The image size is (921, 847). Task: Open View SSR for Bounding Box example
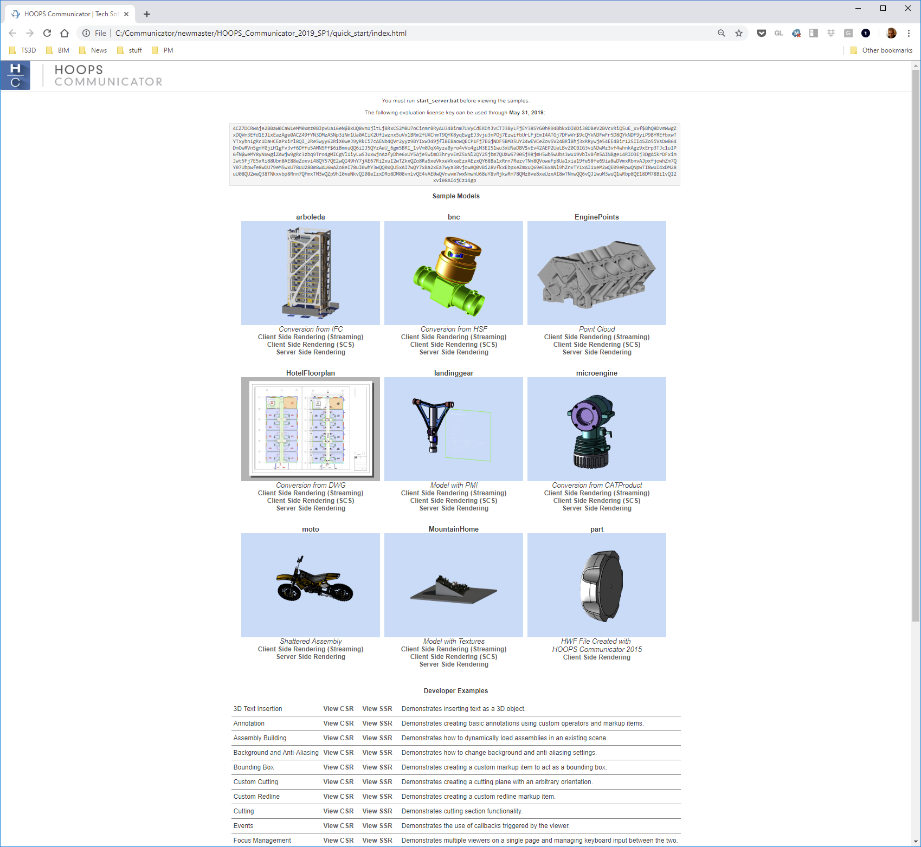[376, 767]
